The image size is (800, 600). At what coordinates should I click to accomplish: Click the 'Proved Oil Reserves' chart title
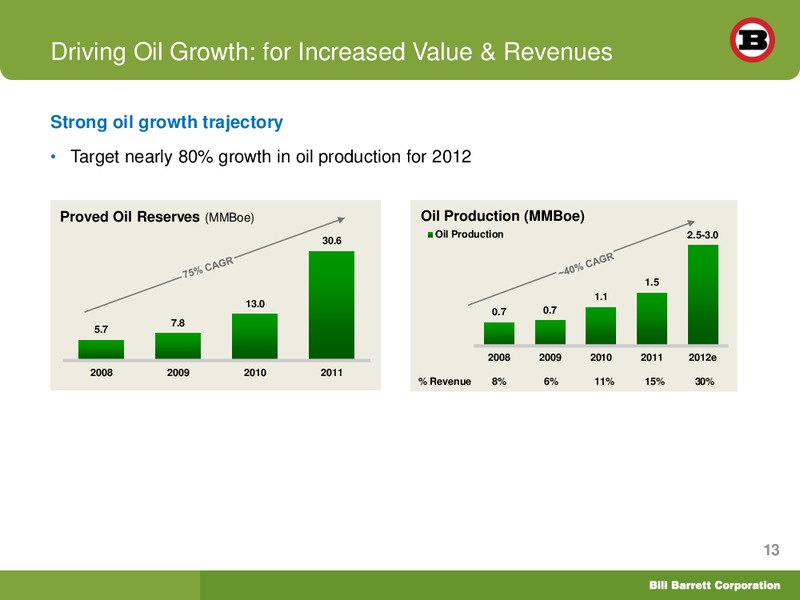click(157, 217)
